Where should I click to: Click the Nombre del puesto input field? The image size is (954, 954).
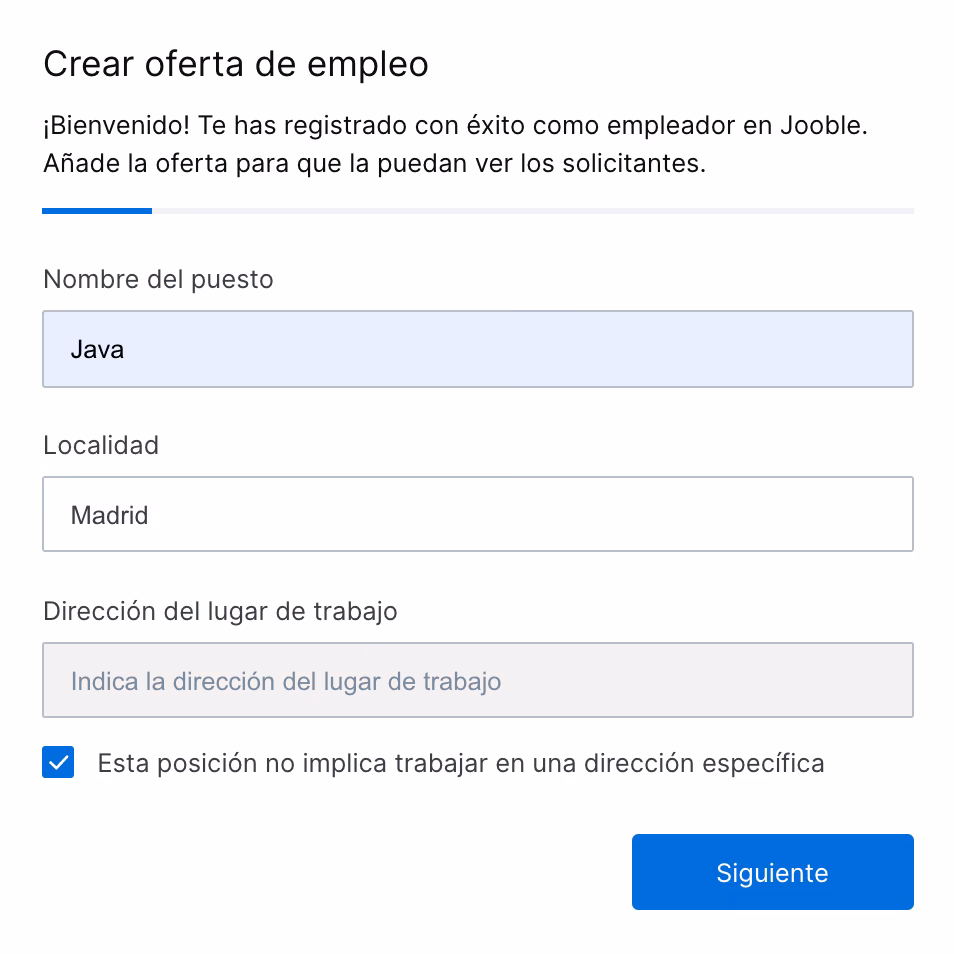click(477, 348)
